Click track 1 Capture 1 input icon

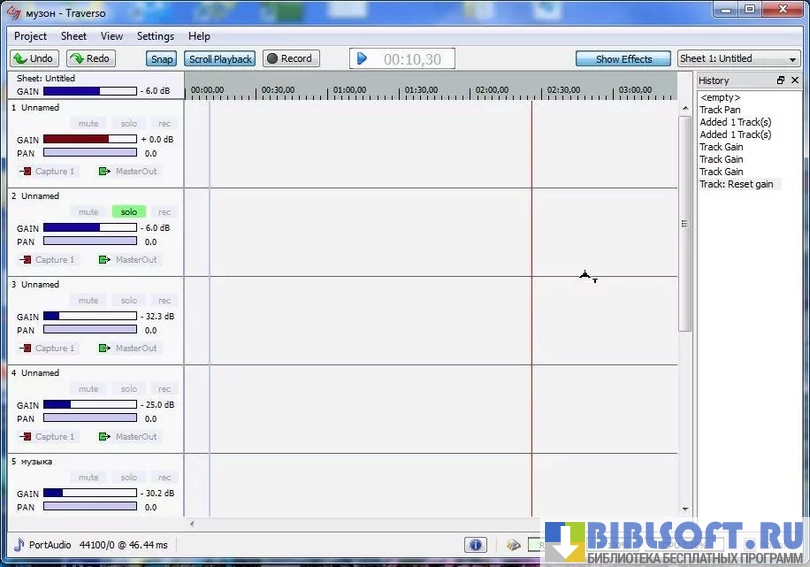25,172
